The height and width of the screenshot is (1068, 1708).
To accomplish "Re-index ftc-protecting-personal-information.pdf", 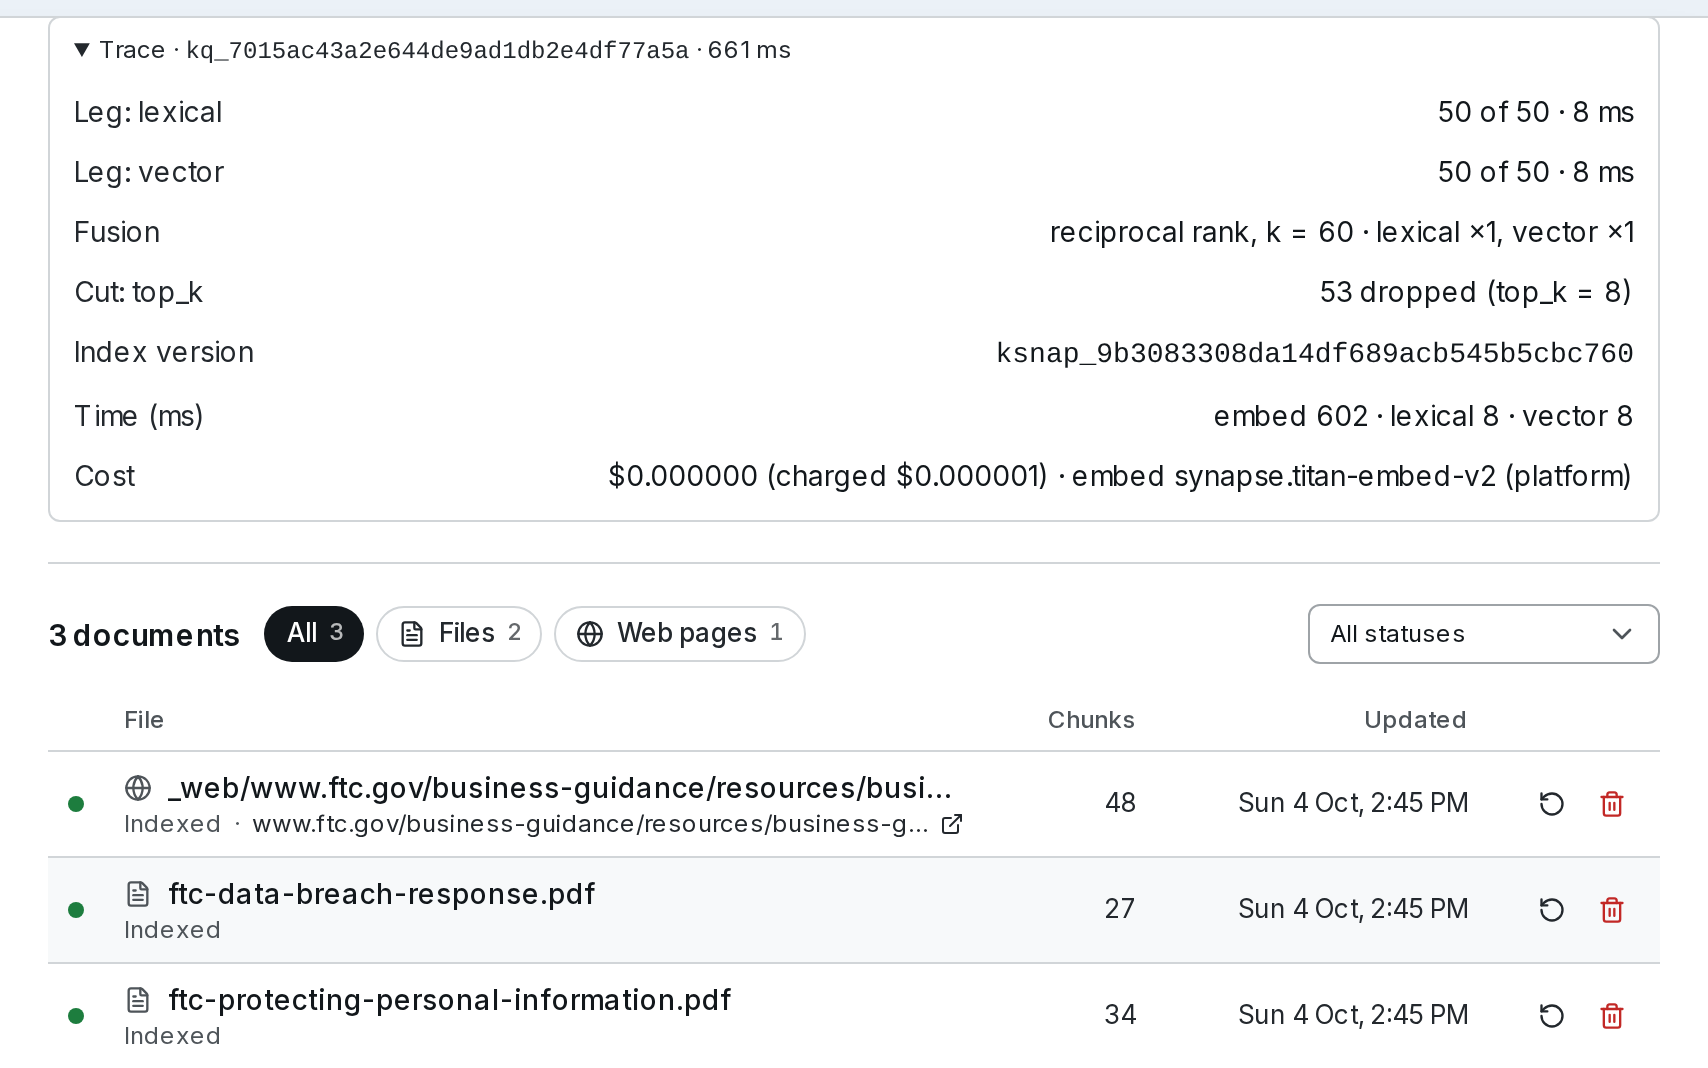I will [1551, 1016].
